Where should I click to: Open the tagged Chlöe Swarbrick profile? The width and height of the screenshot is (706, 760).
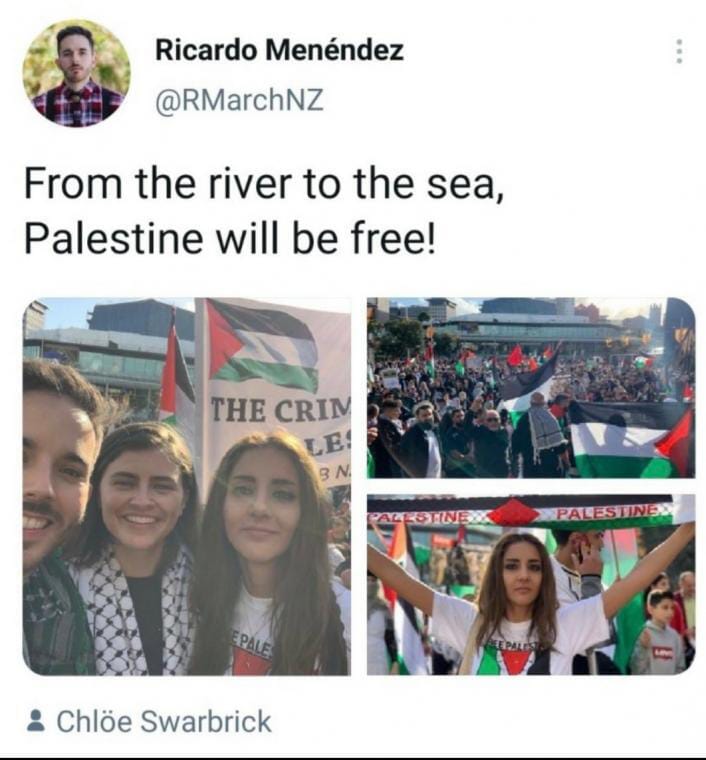point(164,721)
